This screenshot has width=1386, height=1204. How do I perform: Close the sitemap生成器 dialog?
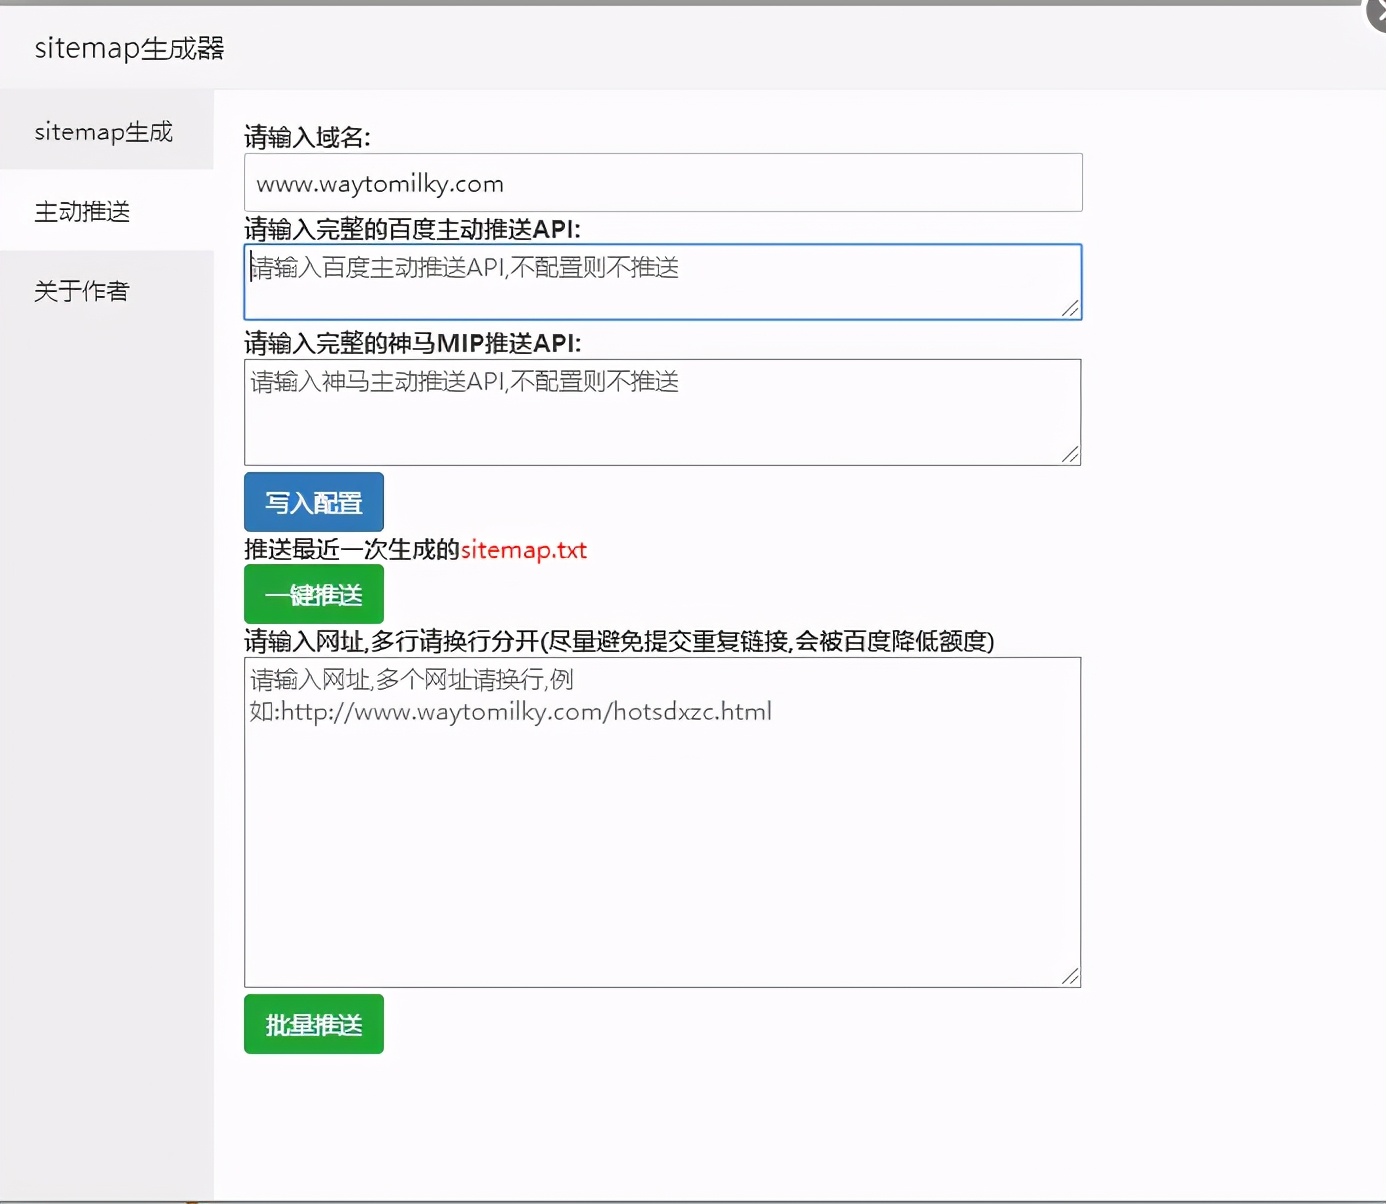(x=1378, y=13)
